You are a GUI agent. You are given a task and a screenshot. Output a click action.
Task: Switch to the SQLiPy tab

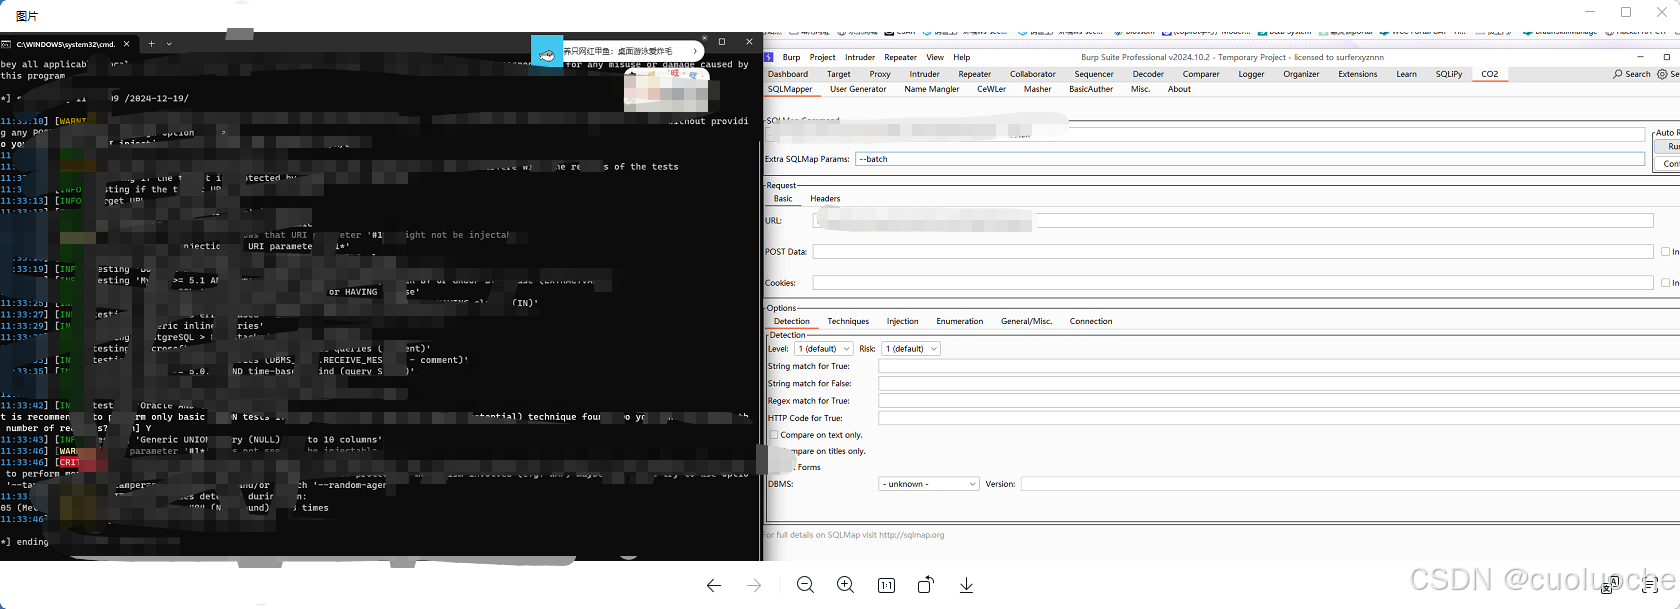tap(1449, 74)
